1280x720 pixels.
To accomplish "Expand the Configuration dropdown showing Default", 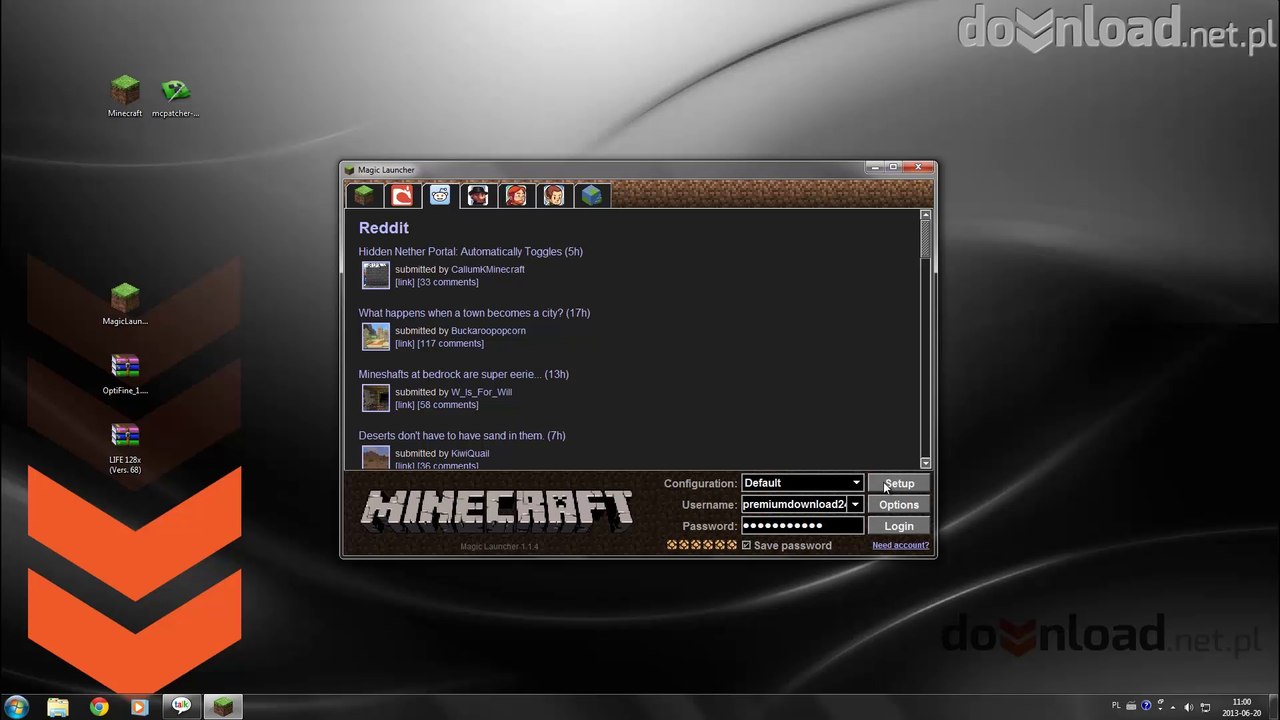I will [x=802, y=483].
